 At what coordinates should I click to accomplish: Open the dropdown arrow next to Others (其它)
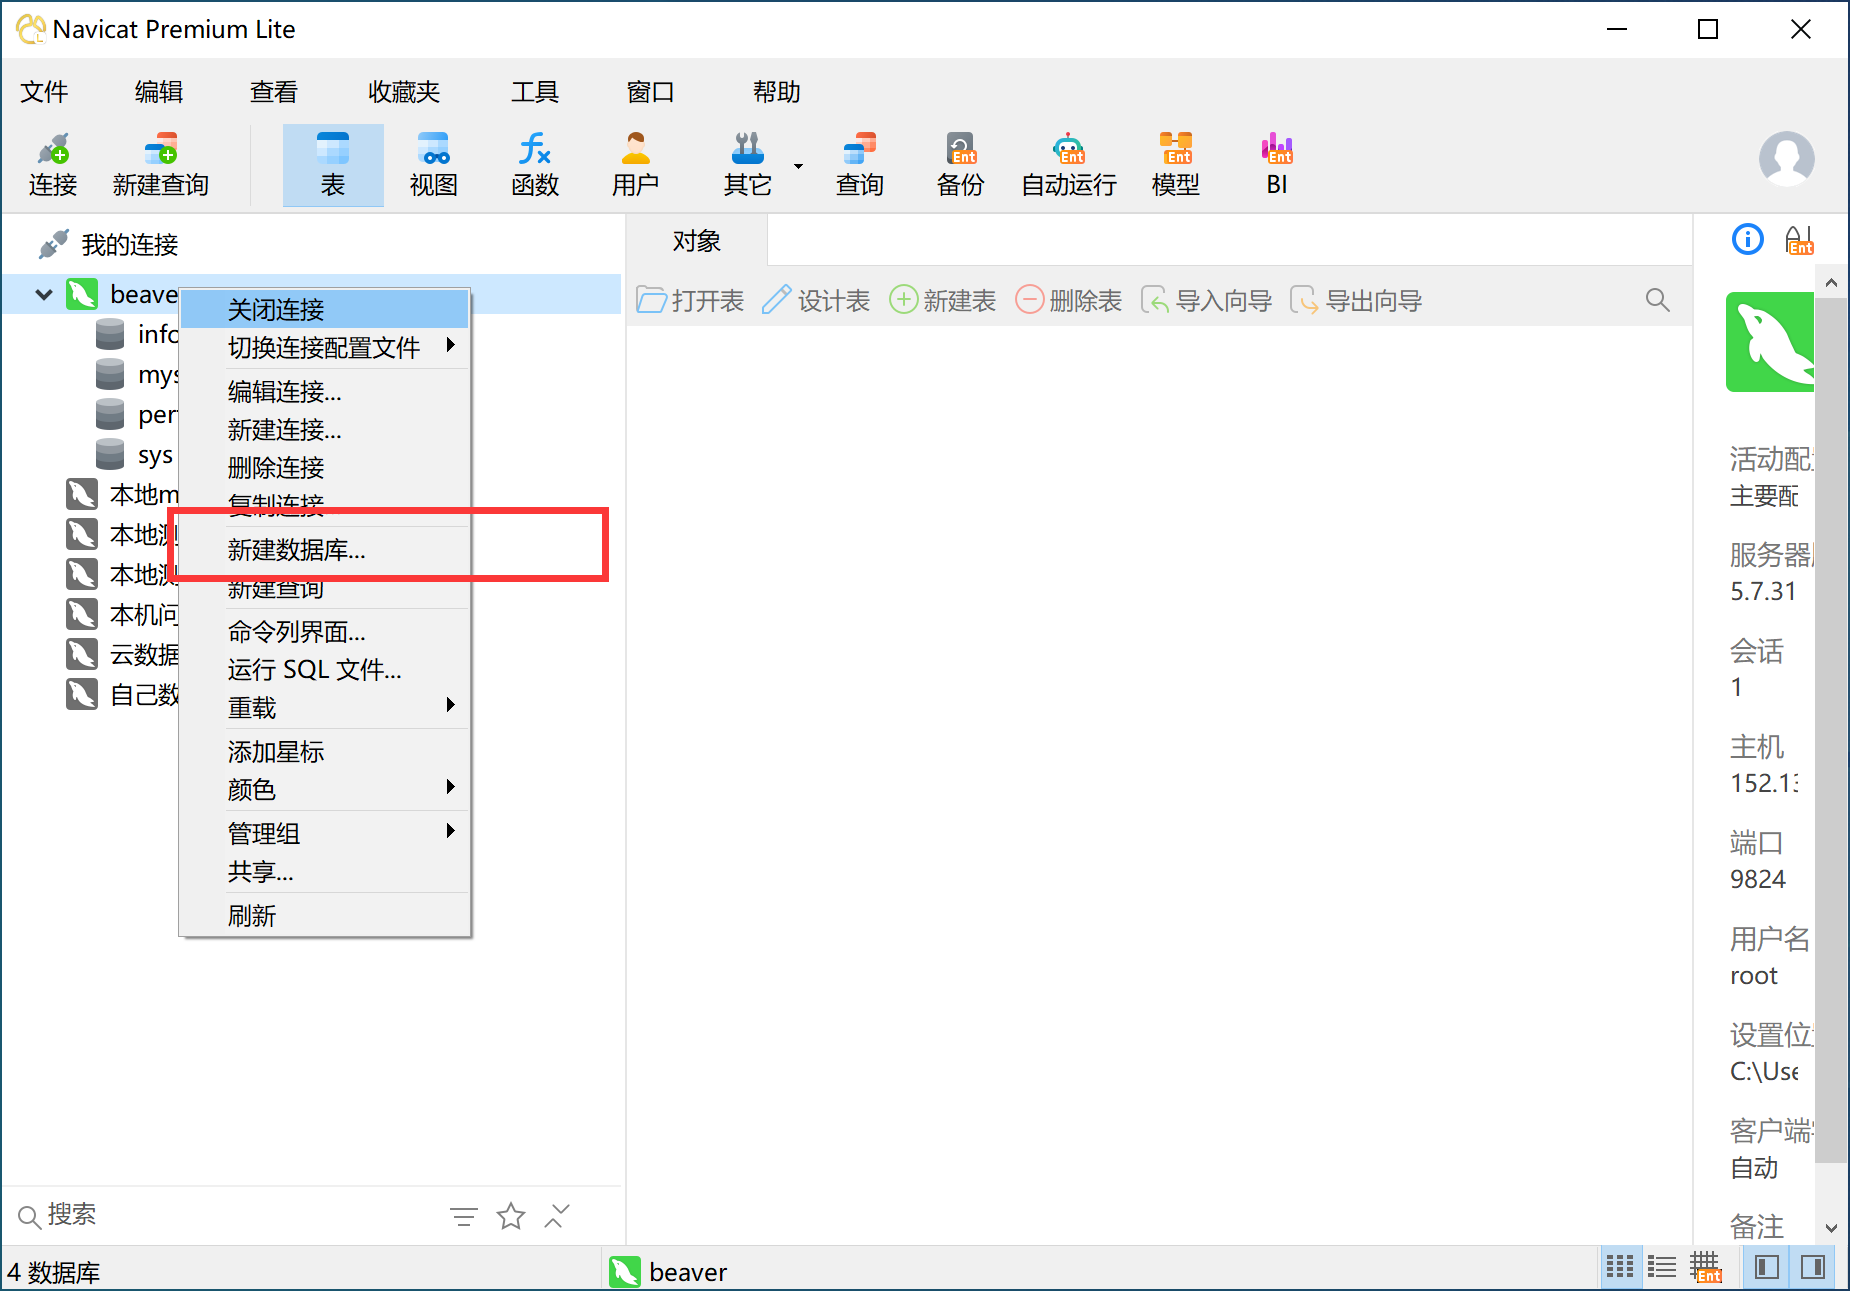click(x=798, y=166)
